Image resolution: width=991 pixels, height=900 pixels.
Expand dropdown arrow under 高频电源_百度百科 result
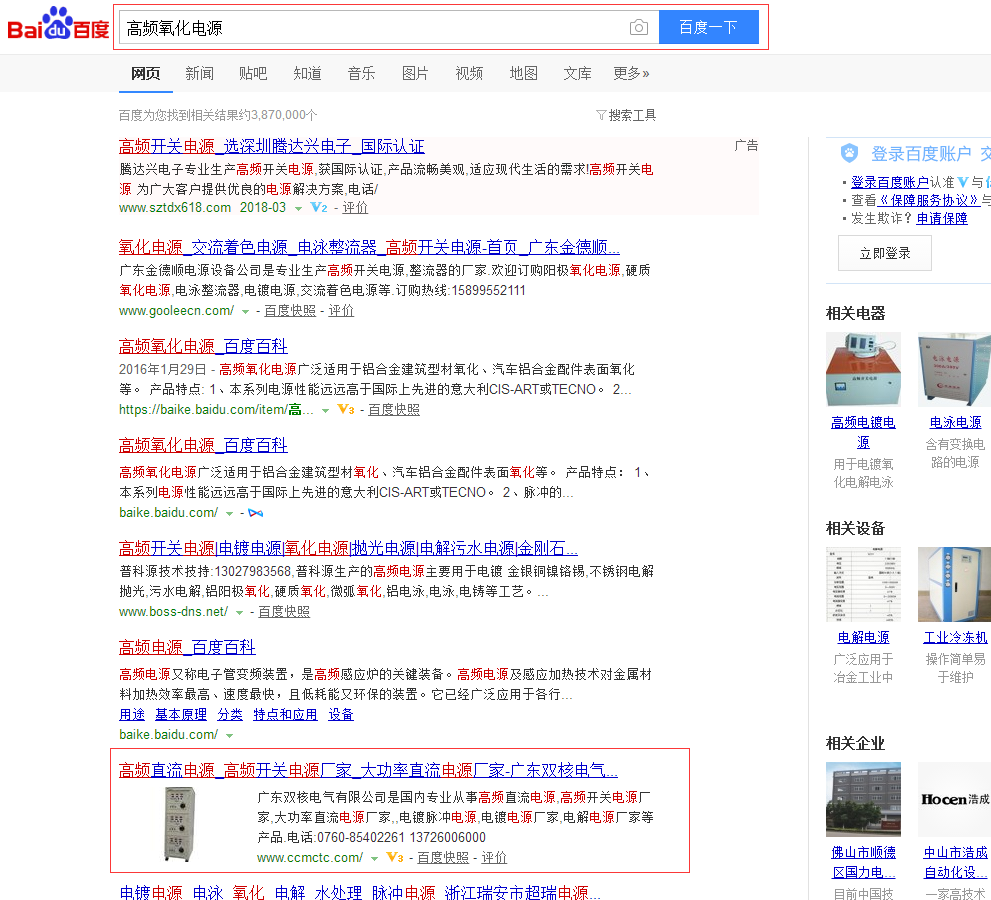pyautogui.click(x=229, y=736)
